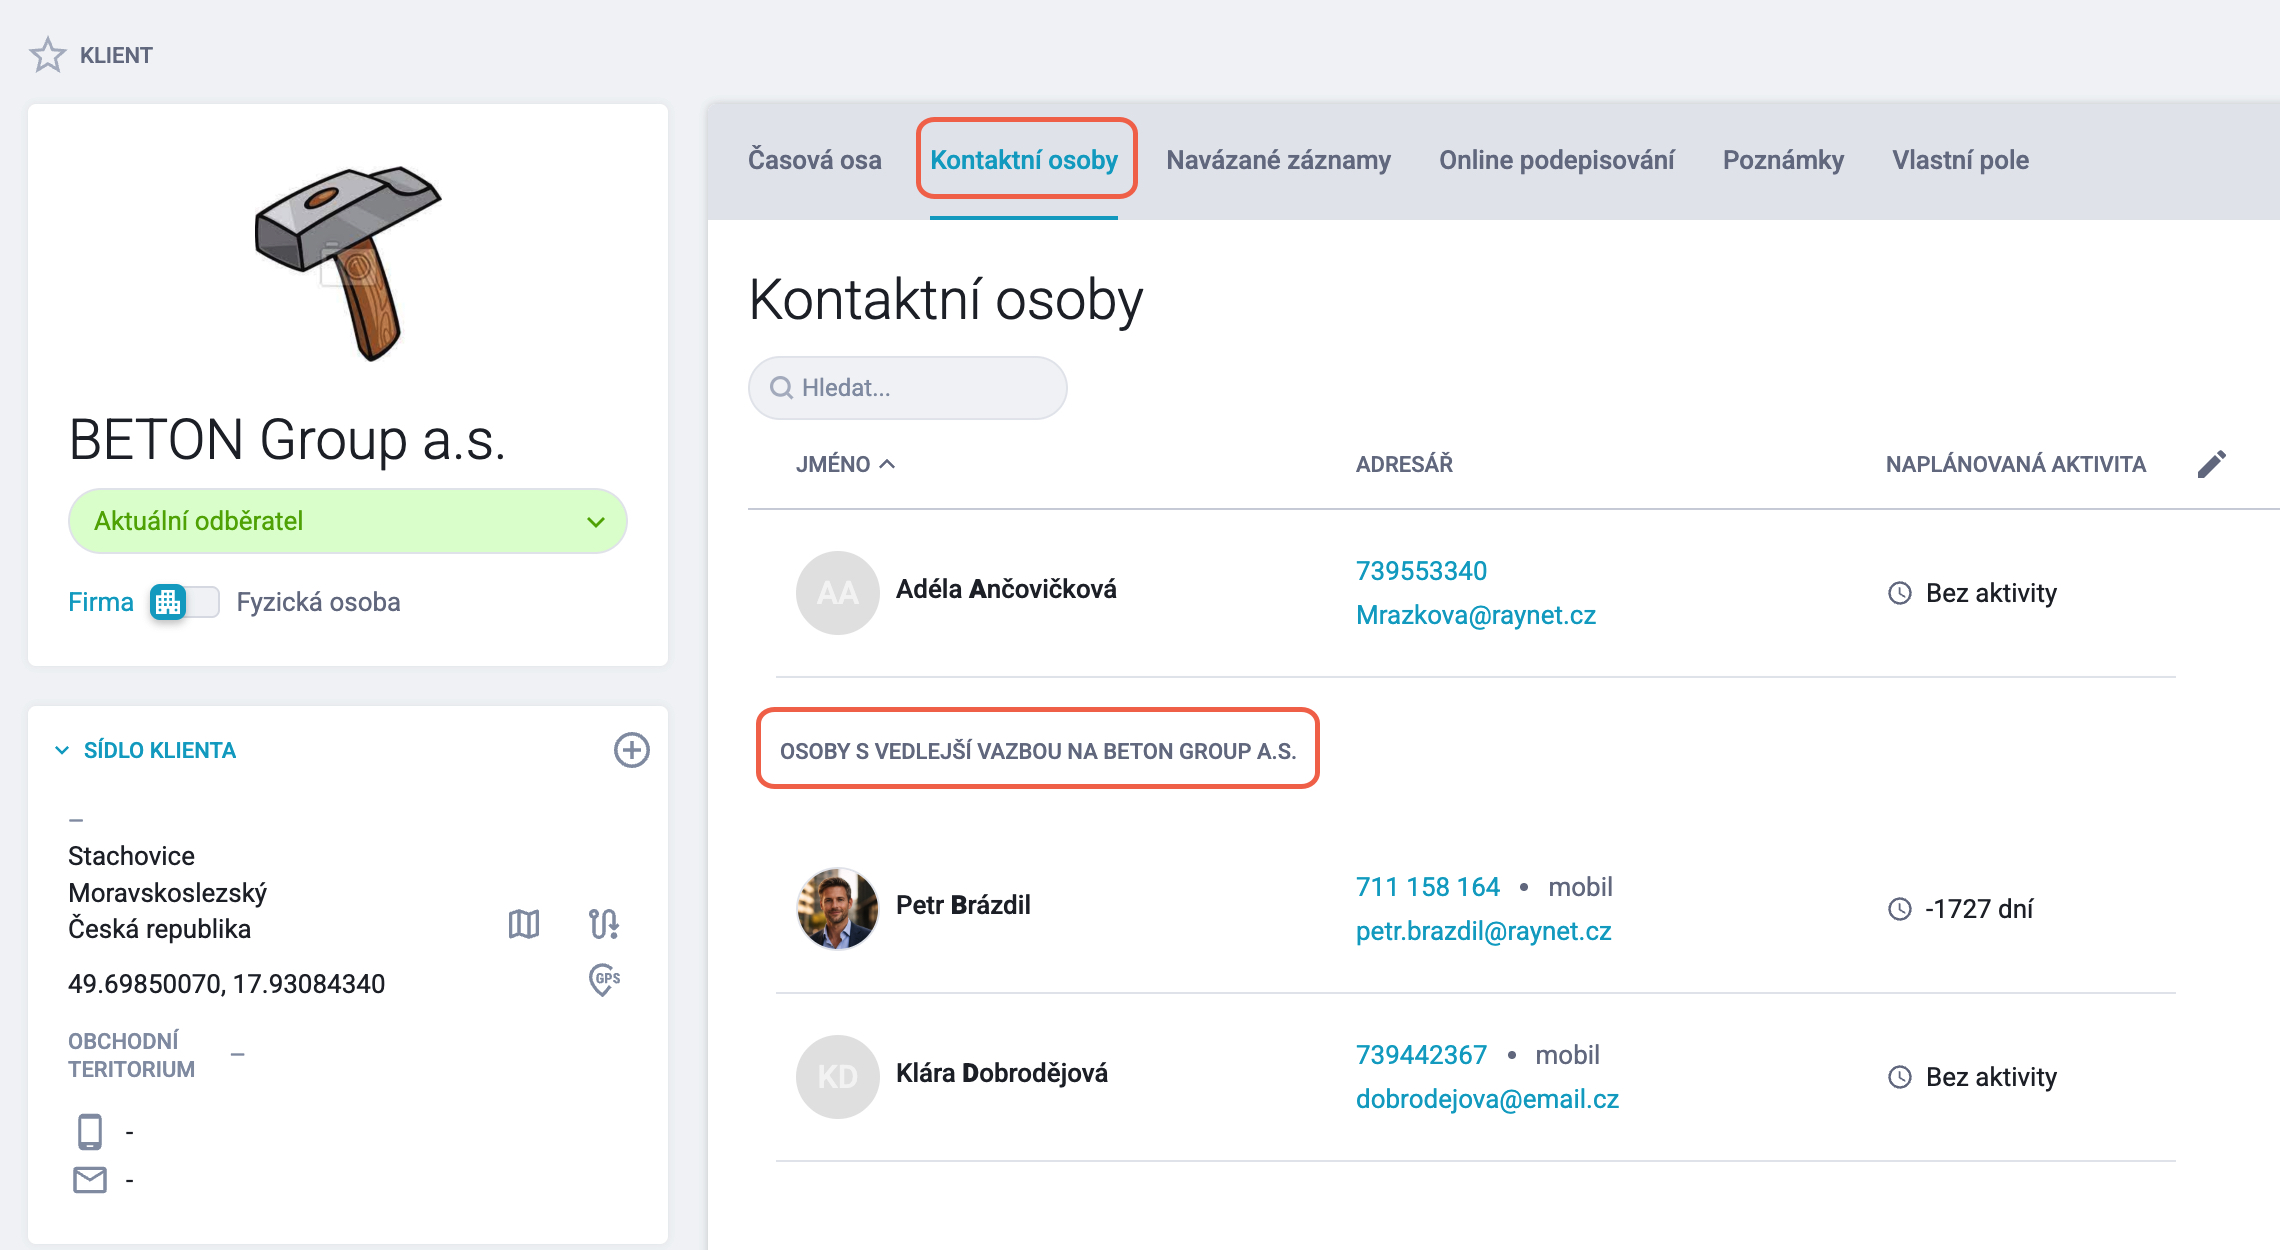The height and width of the screenshot is (1250, 2280).
Task: Add new address with plus circle icon
Action: (x=631, y=750)
